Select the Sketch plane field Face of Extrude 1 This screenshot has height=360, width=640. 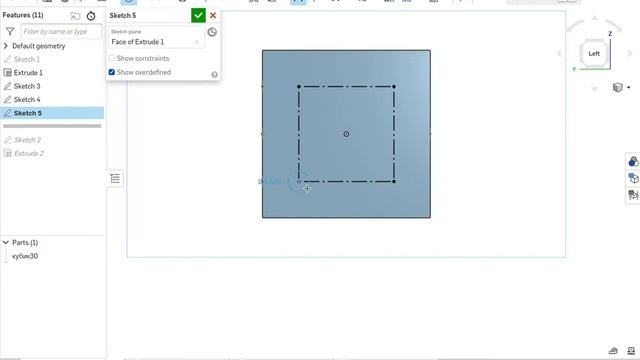click(156, 38)
